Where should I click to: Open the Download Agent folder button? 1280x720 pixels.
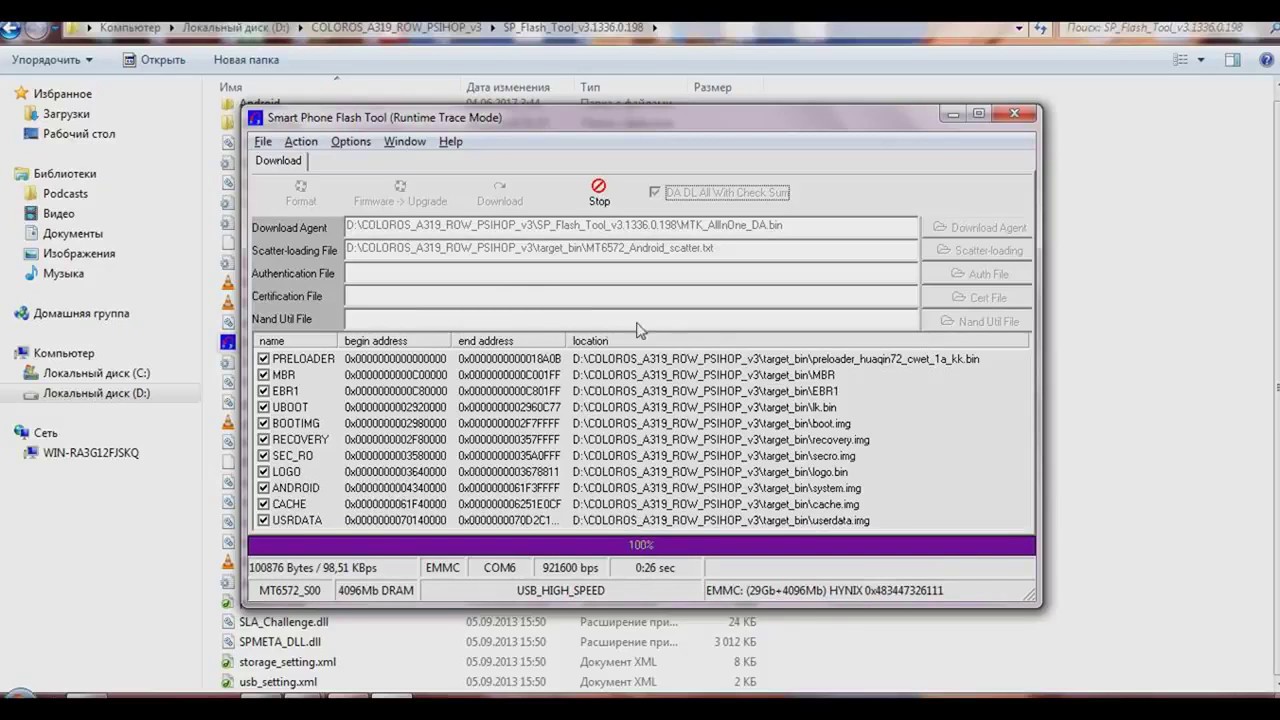pos(977,227)
